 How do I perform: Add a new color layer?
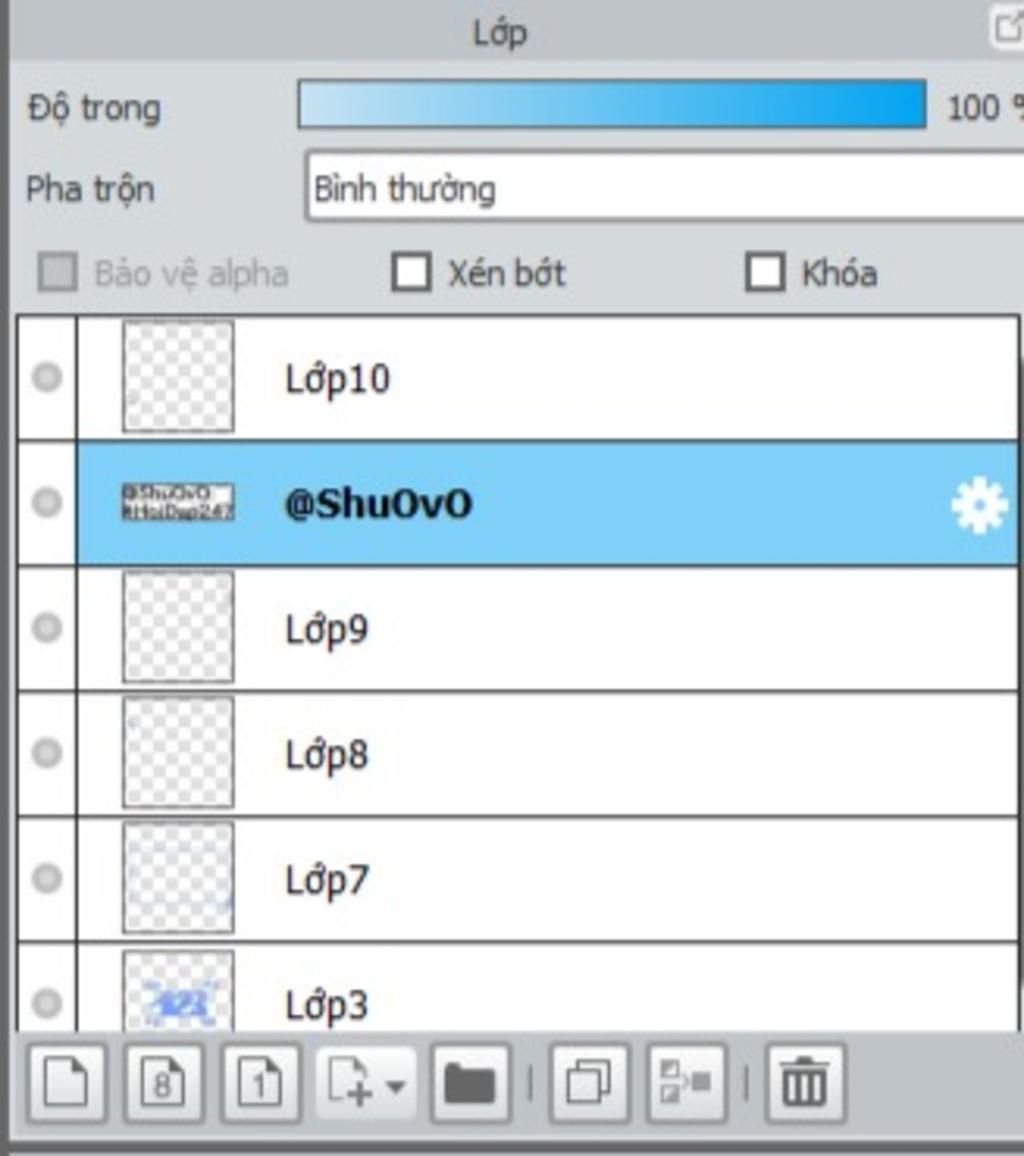[x=67, y=1084]
